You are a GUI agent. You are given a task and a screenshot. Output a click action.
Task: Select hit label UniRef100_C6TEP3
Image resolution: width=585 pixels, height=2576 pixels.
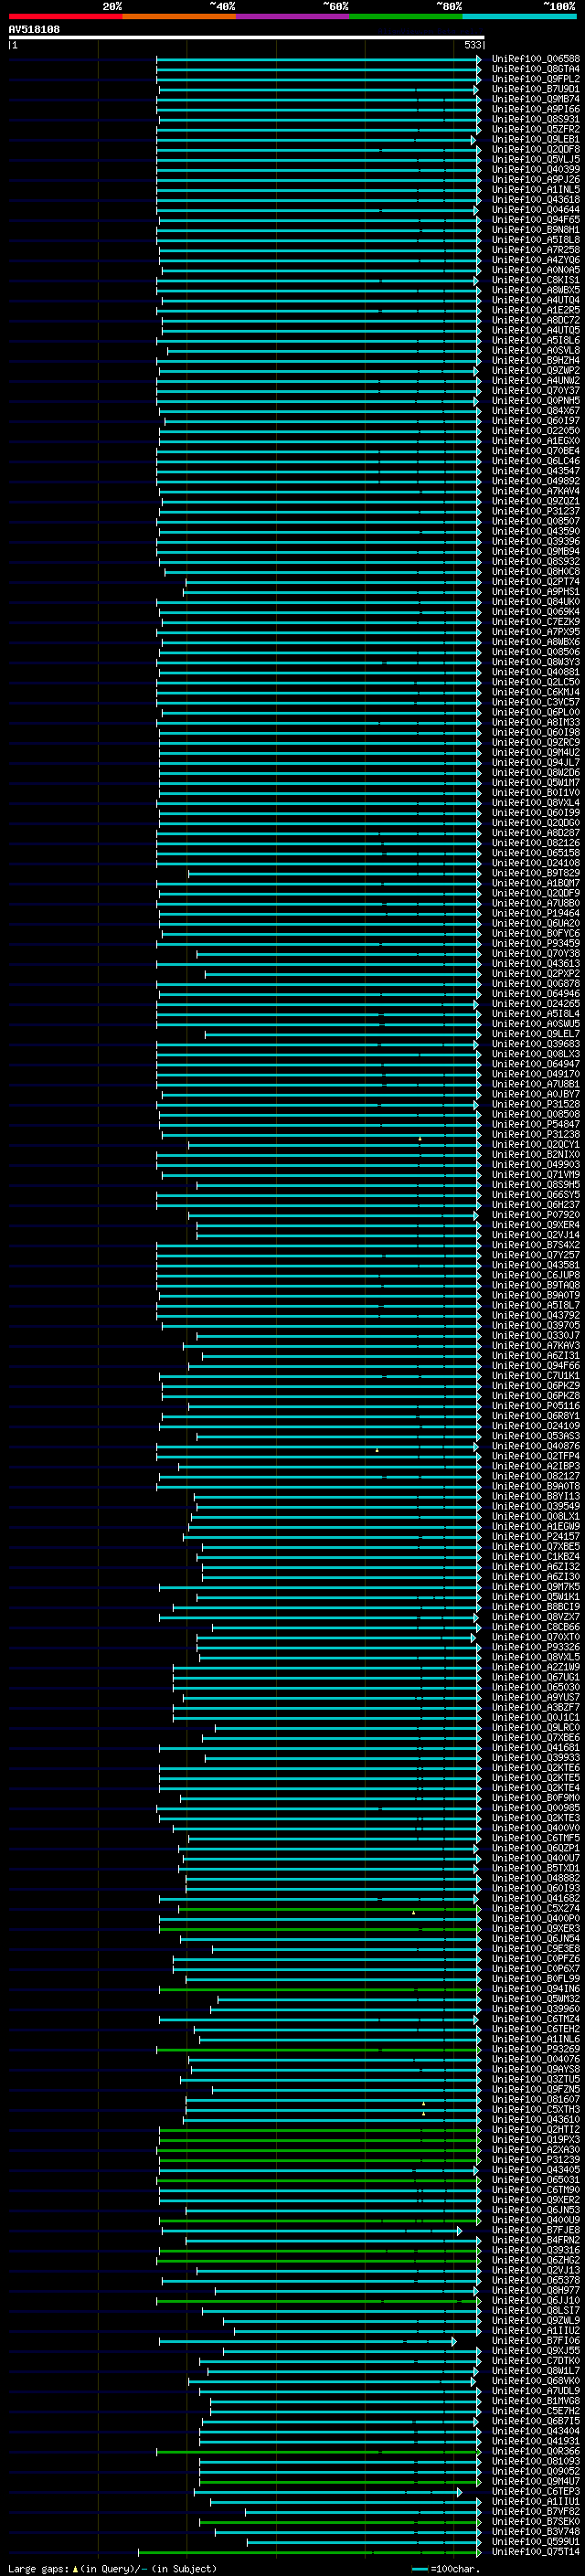(x=536, y=2492)
